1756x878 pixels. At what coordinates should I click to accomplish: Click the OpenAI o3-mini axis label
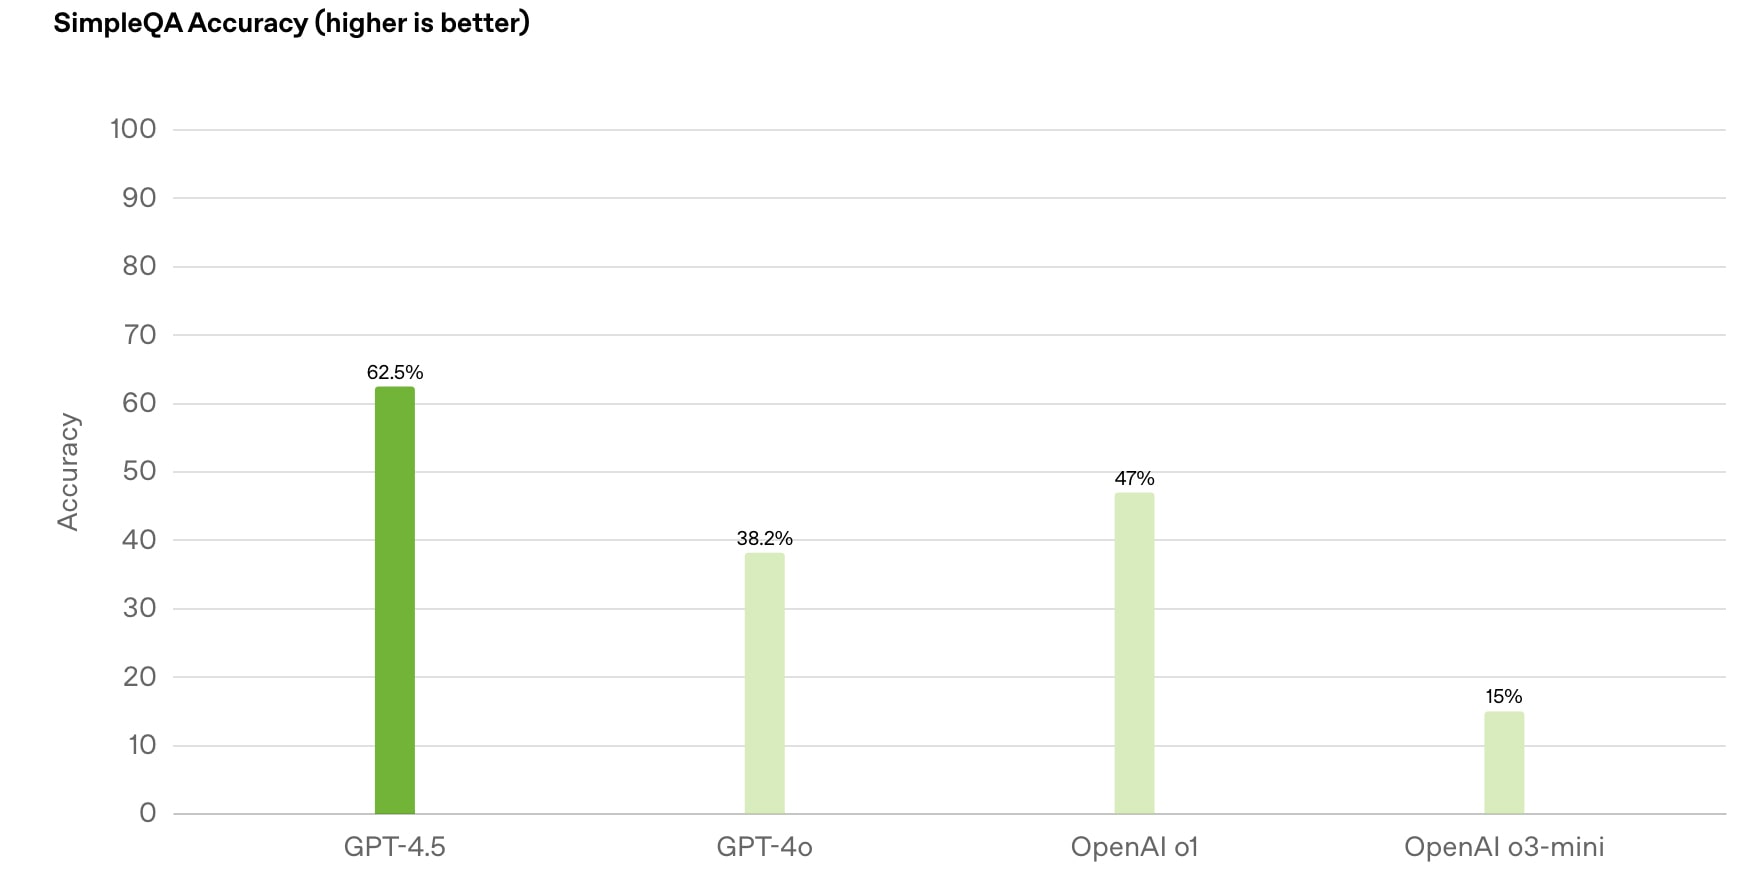click(1504, 847)
